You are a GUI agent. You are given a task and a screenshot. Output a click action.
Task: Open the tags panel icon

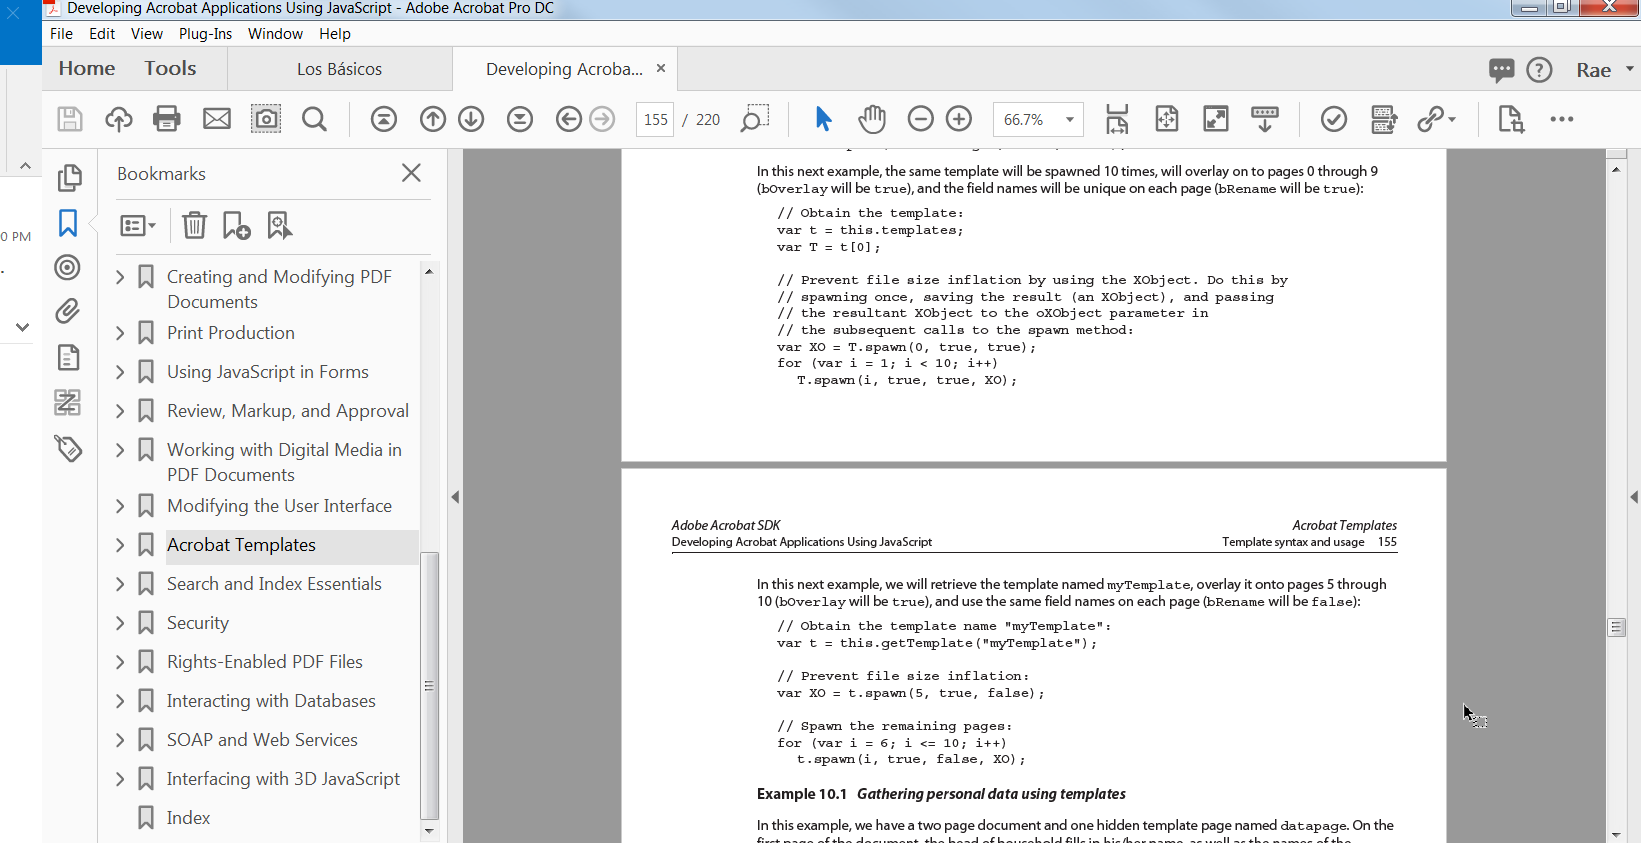pos(68,447)
